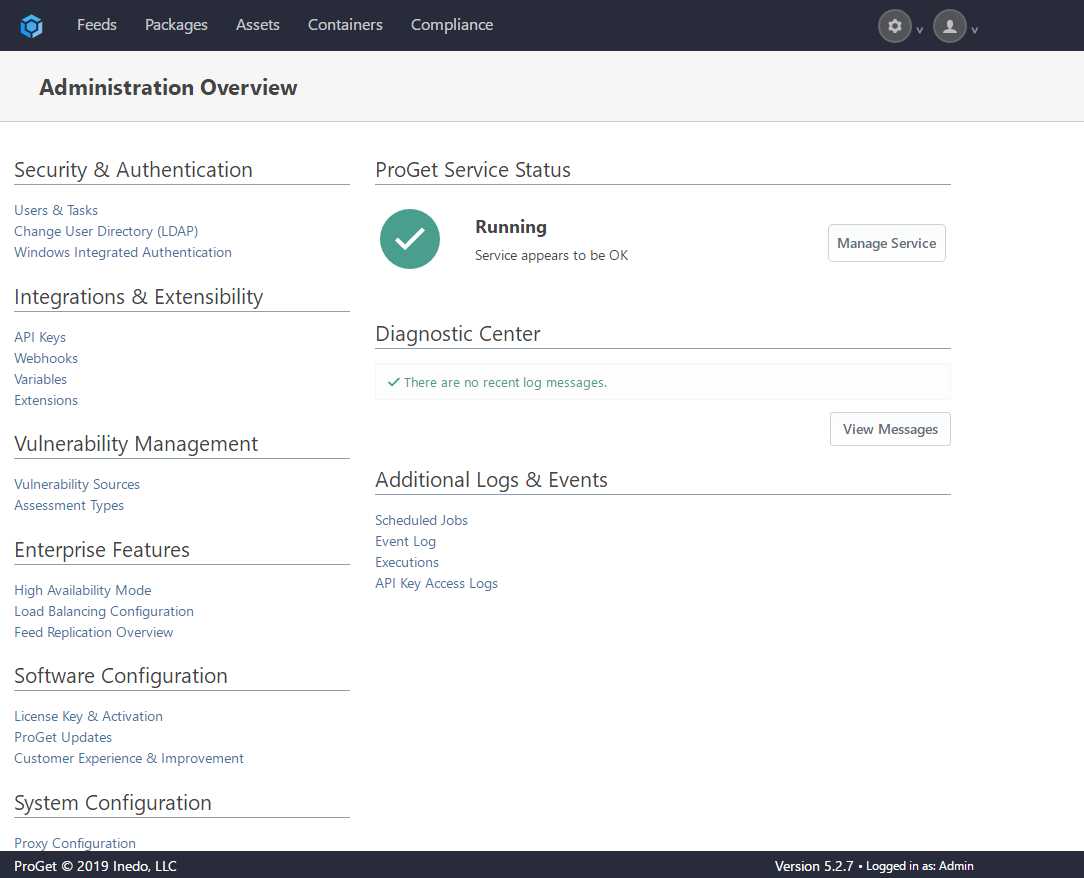Go to API Keys
This screenshot has height=878, width=1084.
40,337
